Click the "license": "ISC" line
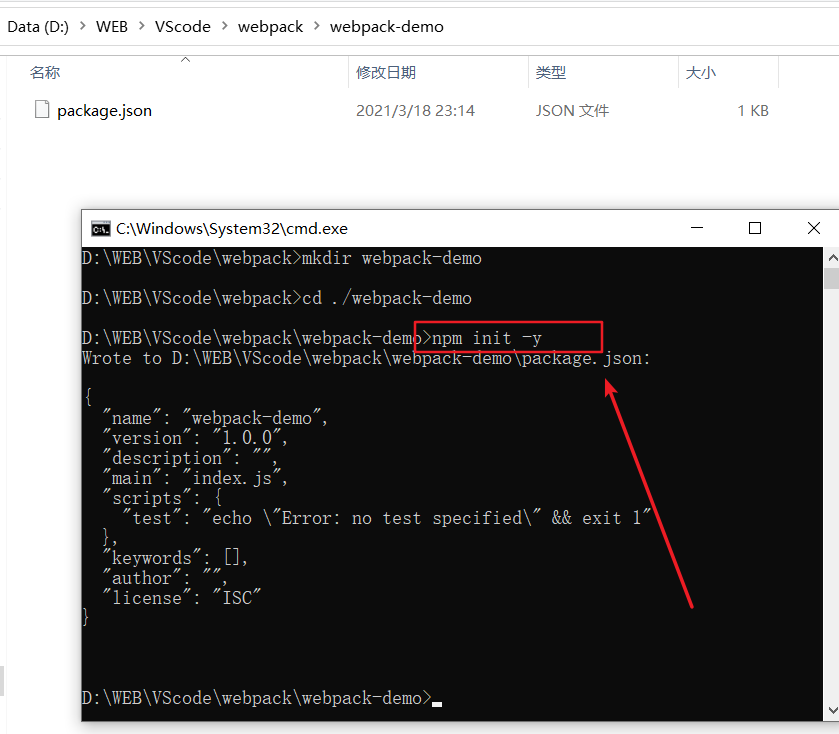Image resolution: width=839 pixels, height=734 pixels. [181, 598]
